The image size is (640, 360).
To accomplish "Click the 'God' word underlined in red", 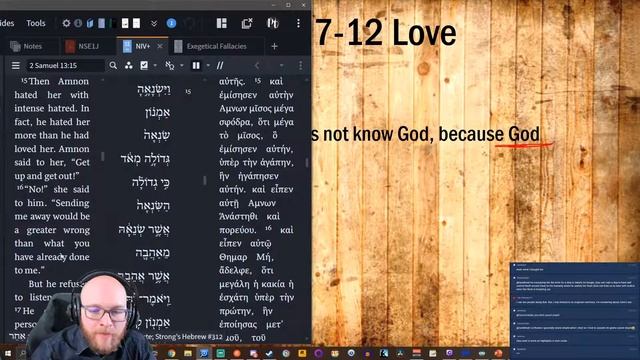I will 524,134.
